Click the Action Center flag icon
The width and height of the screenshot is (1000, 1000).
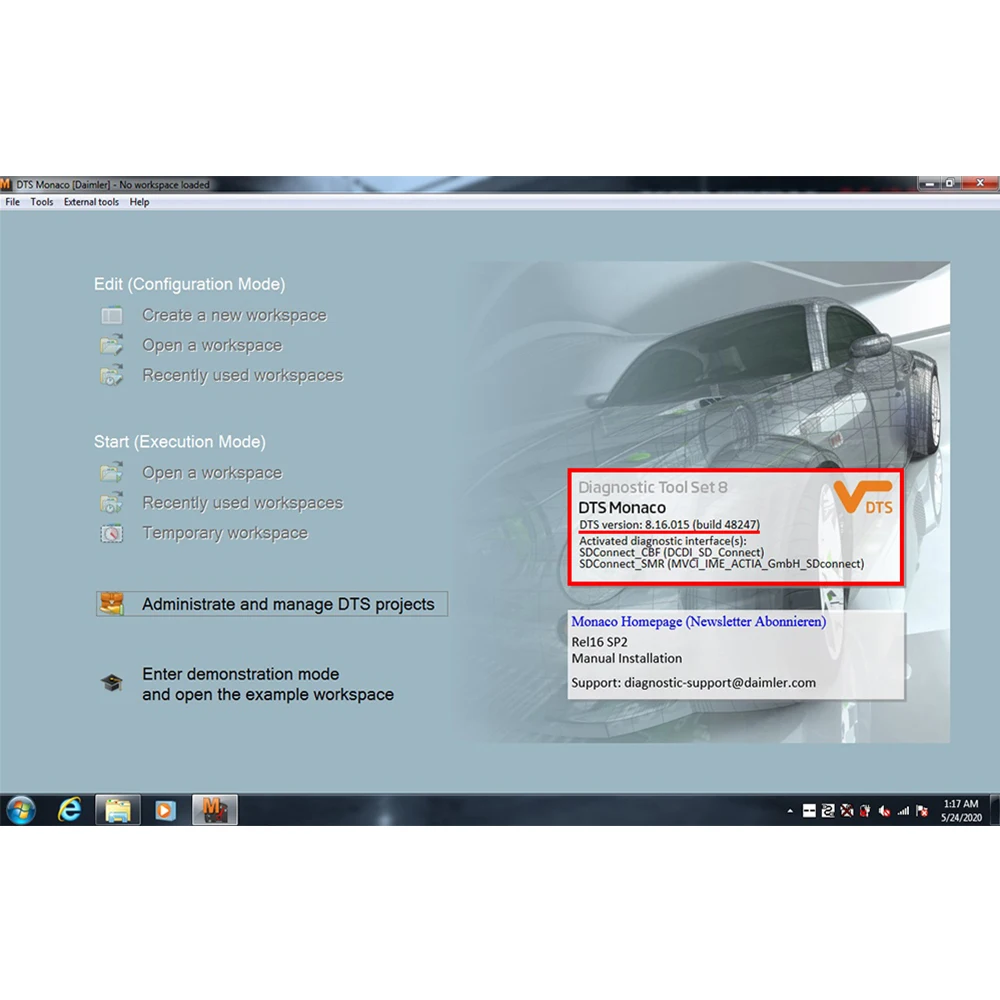coord(922,811)
